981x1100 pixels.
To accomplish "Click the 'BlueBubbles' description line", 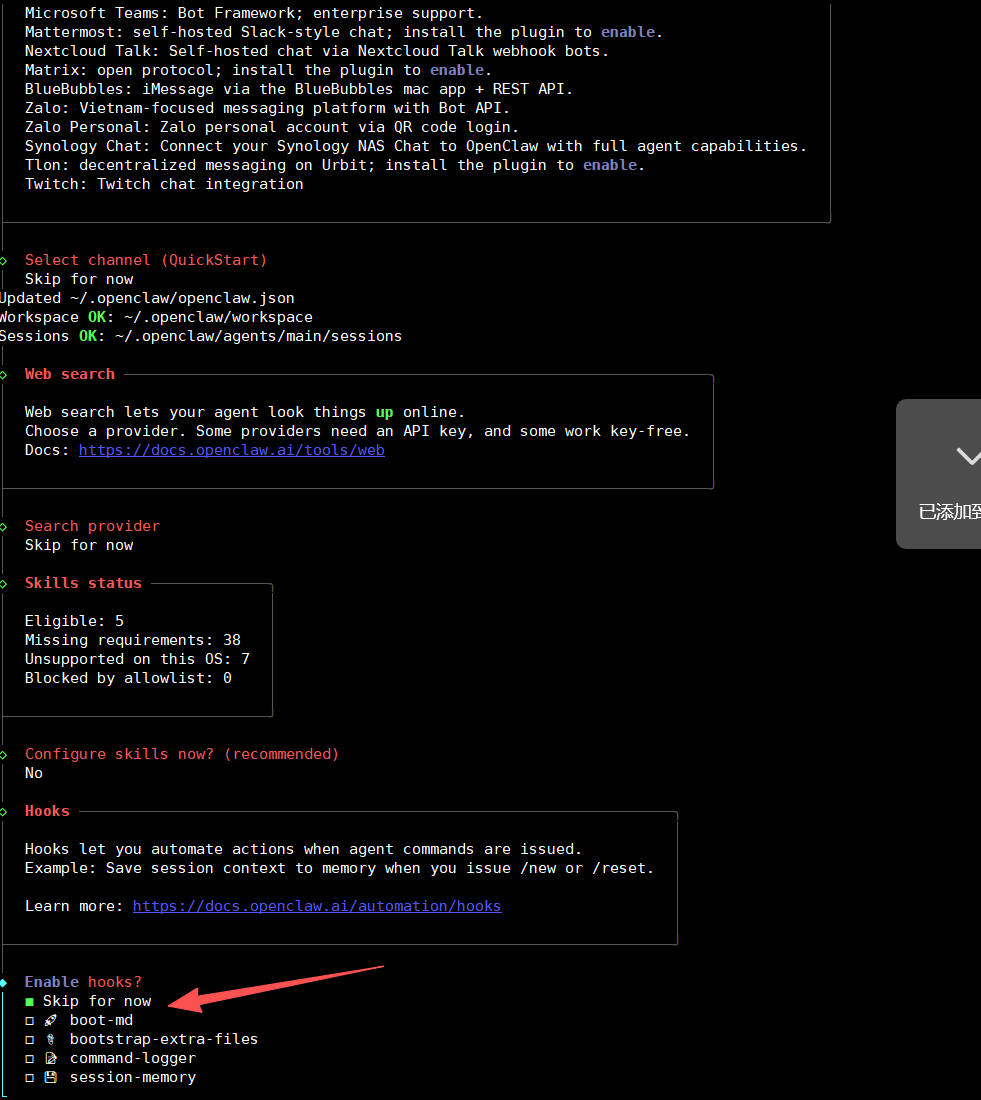I will [299, 89].
